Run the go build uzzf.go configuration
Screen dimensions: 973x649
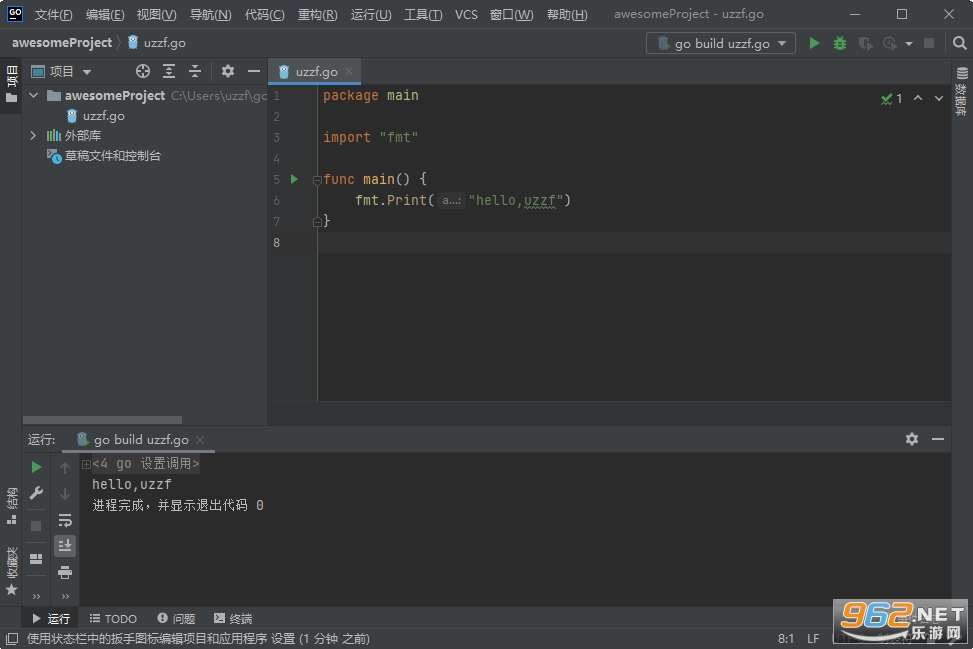(814, 43)
